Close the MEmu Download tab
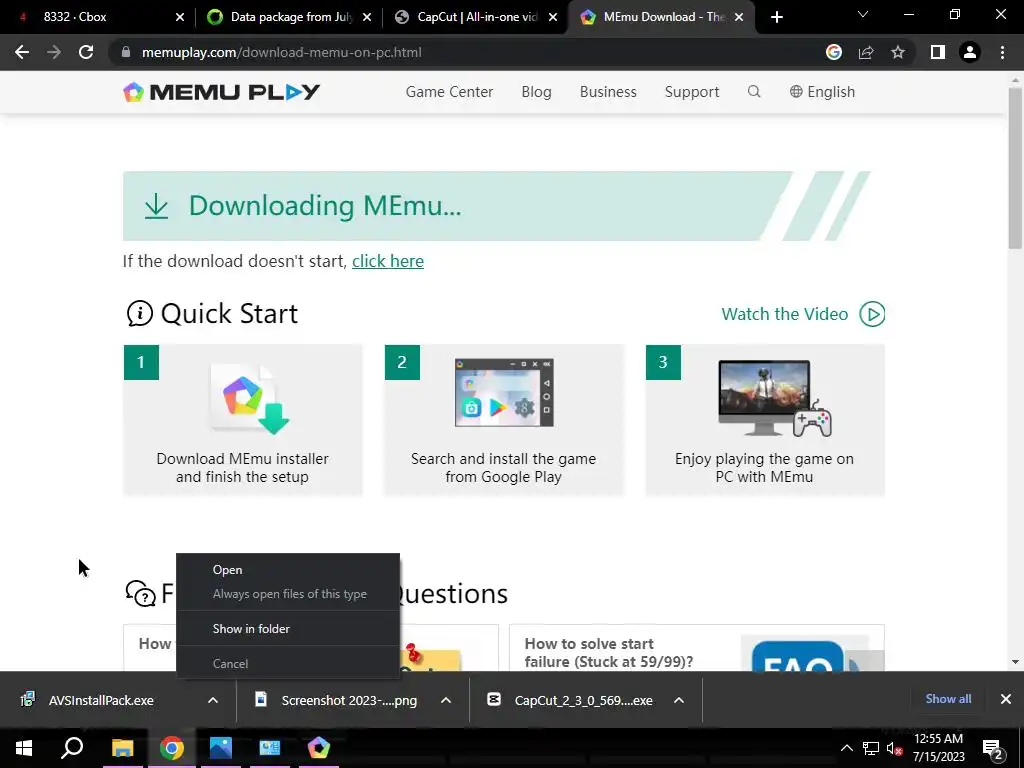Screen dimensions: 1024x768 [739, 18]
